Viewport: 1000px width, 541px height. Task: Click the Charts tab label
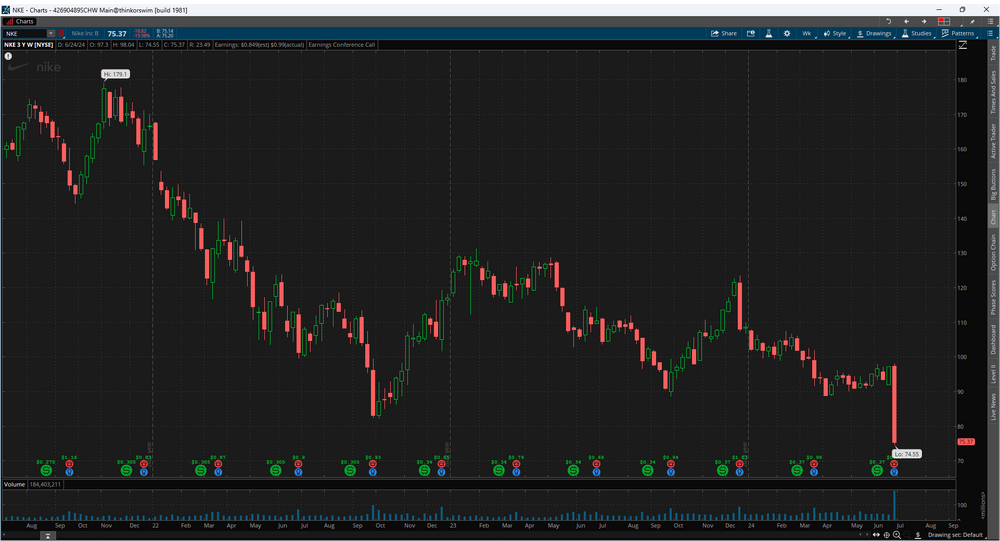coord(21,21)
